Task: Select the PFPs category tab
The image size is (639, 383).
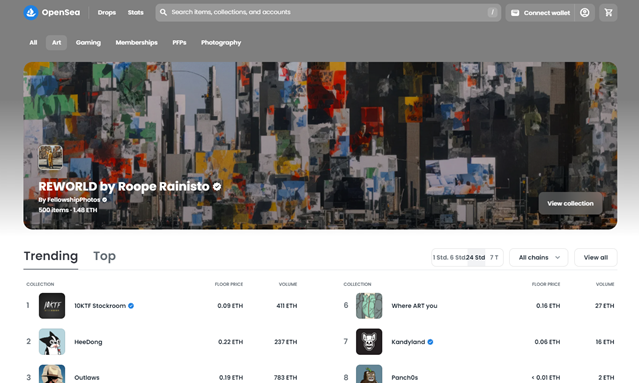Action: click(x=179, y=42)
